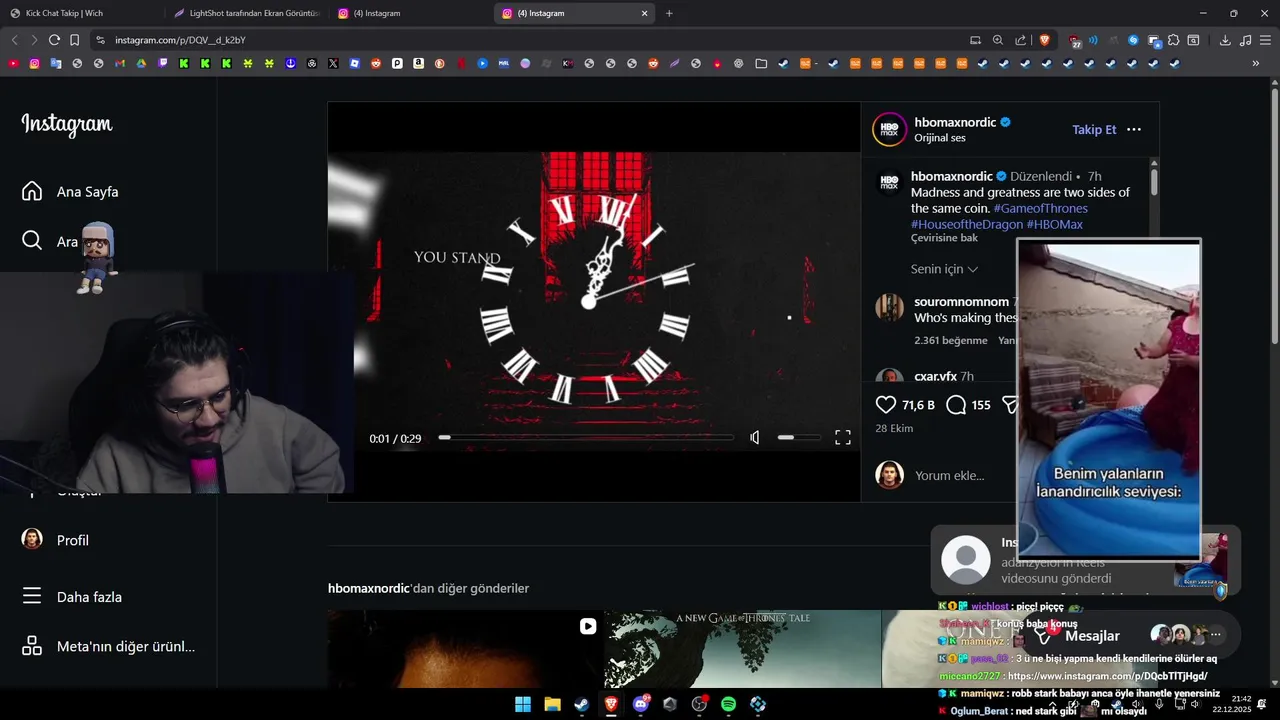Switch to LightShot browser tab
Screen dimensions: 1280x720
pyautogui.click(x=246, y=13)
